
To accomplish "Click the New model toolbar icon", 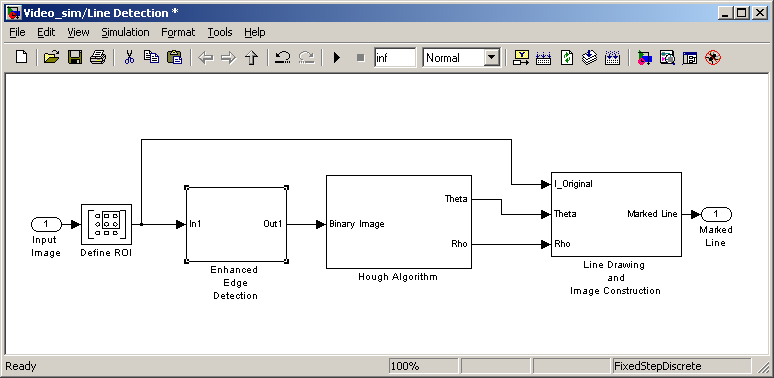I will coord(21,58).
